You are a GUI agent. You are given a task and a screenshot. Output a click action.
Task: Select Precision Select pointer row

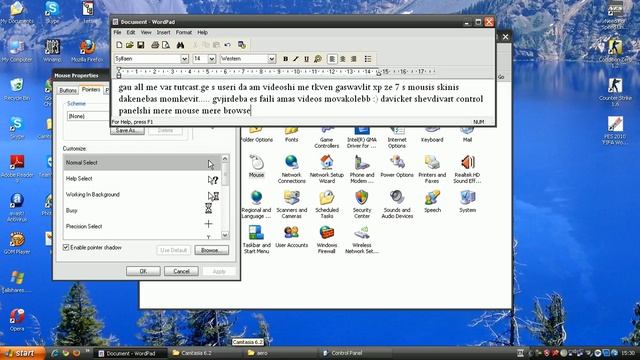tap(142, 226)
